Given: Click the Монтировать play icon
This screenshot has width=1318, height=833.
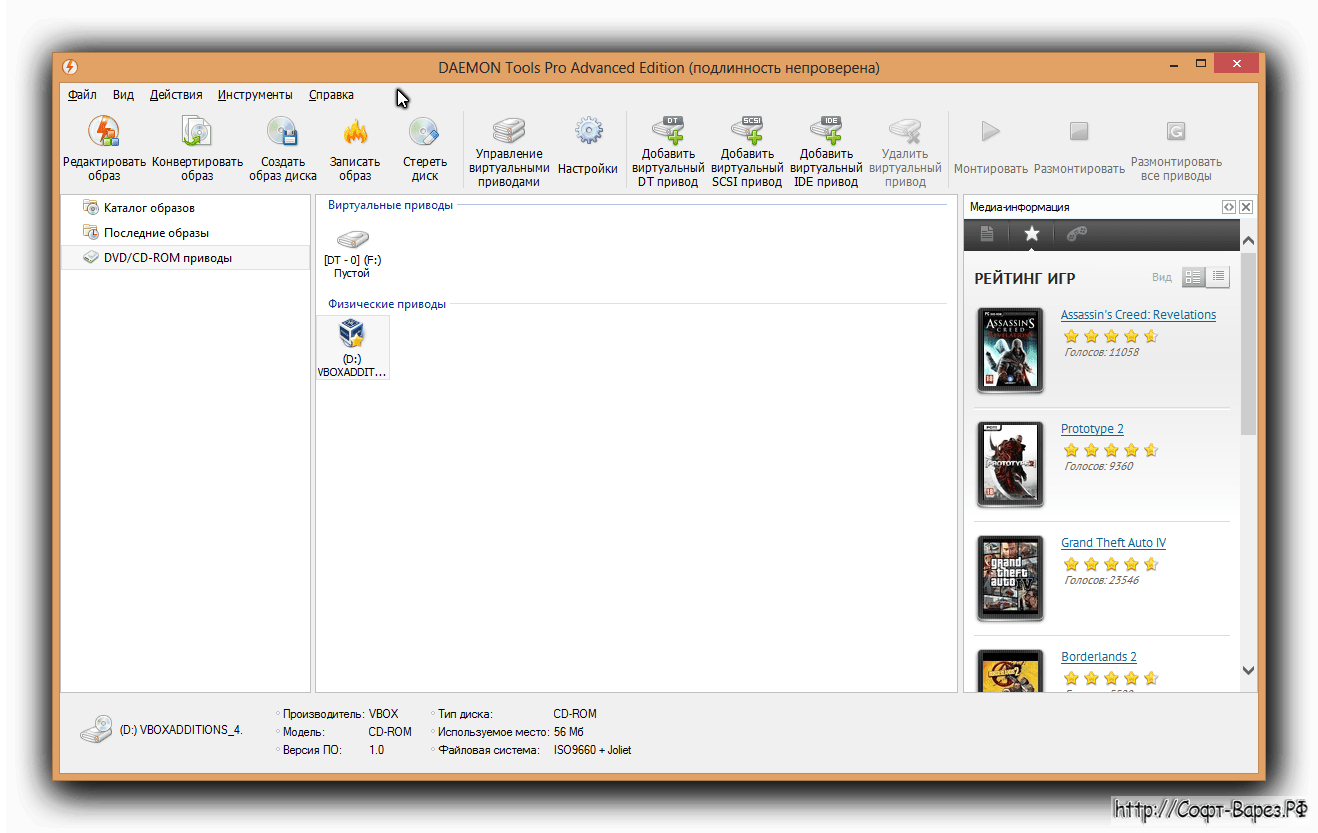Looking at the screenshot, I should click(x=990, y=131).
